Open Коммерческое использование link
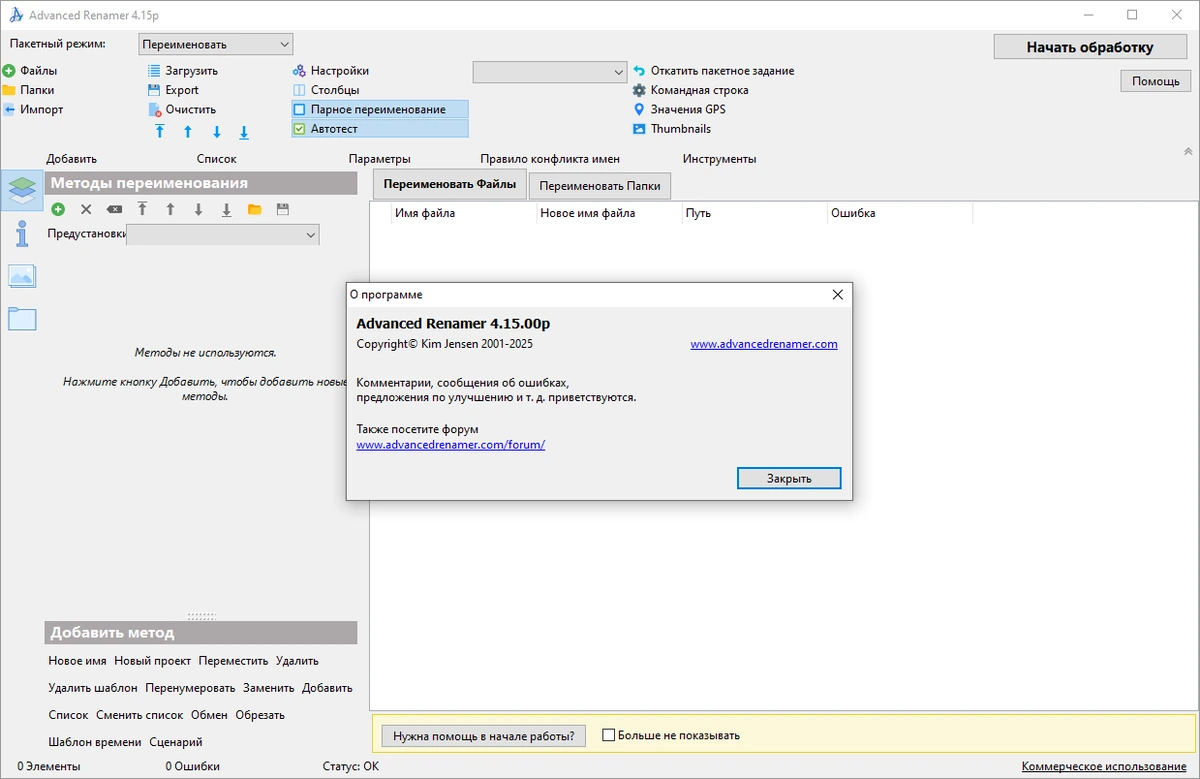The image size is (1200, 779). [1104, 766]
